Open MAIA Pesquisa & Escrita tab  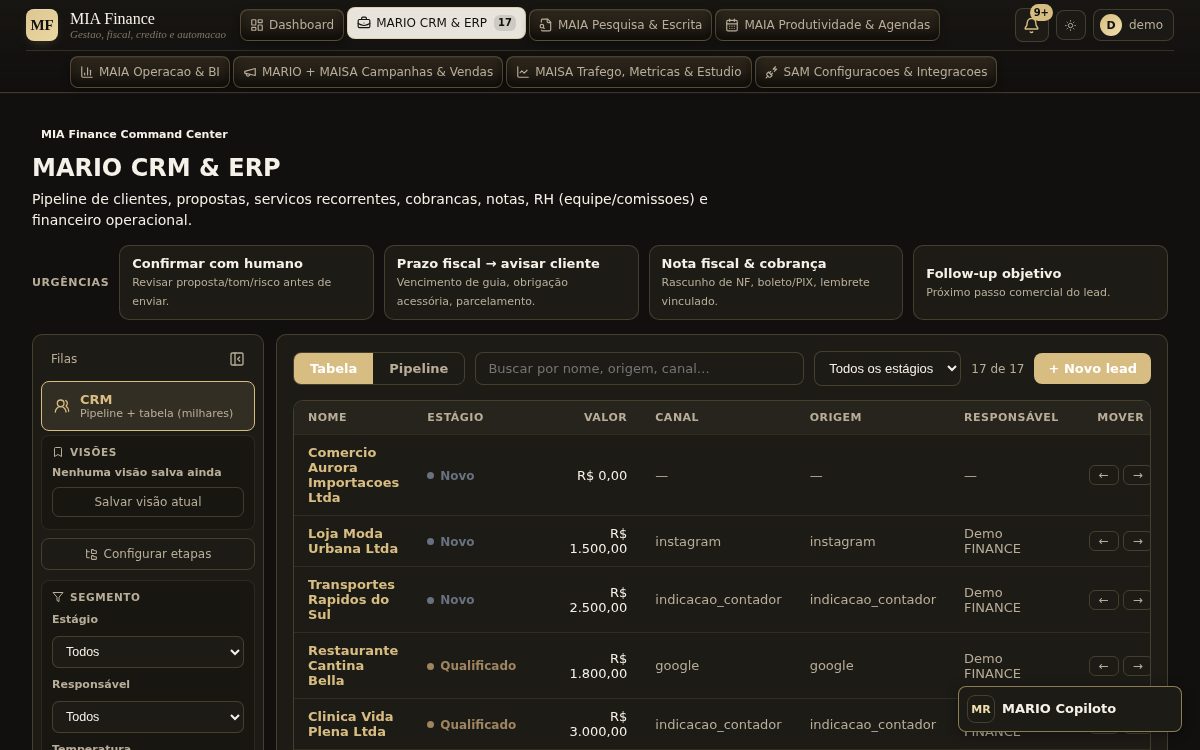pos(620,25)
